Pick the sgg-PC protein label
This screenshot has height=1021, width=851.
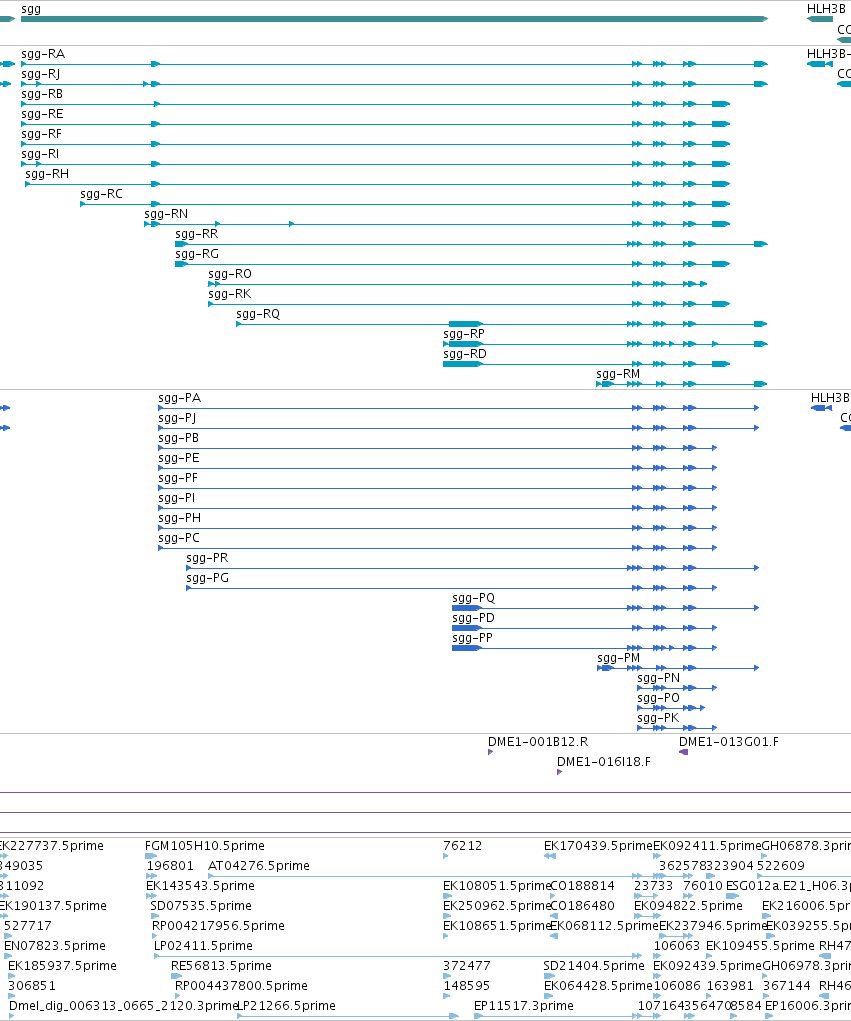point(179,538)
